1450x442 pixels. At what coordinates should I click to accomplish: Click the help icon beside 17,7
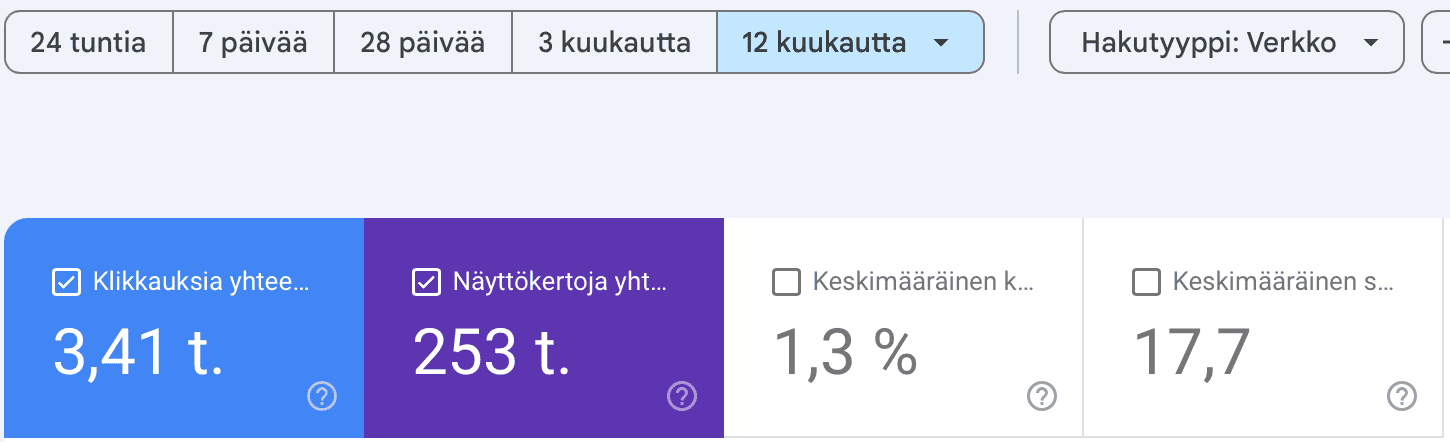pos(1401,397)
